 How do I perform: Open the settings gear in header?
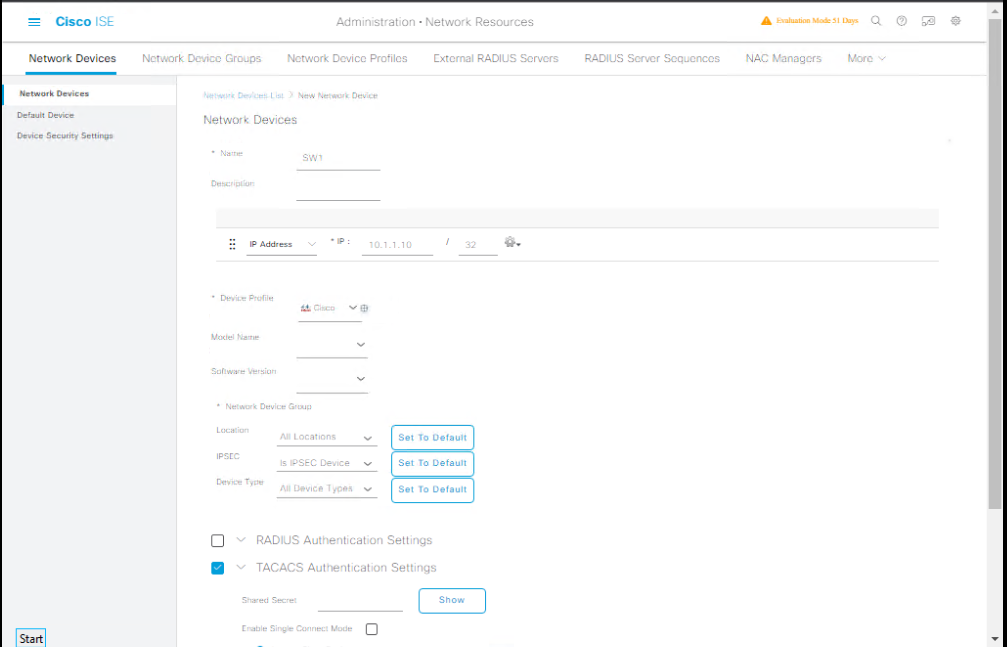(x=956, y=21)
